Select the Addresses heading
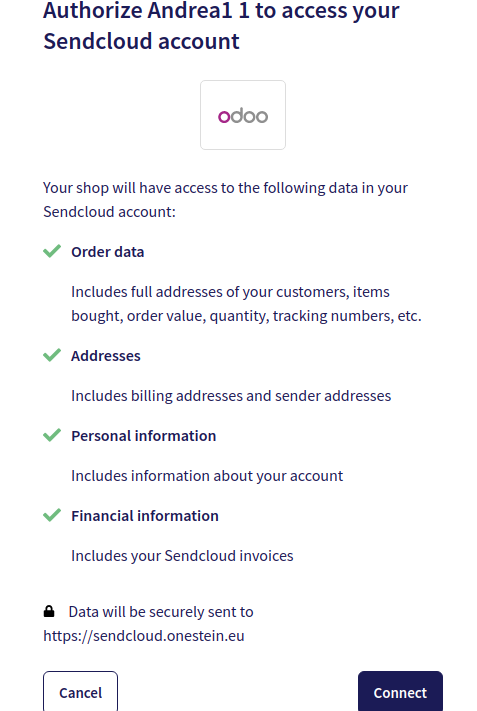The image size is (477, 711). pyautogui.click(x=106, y=356)
